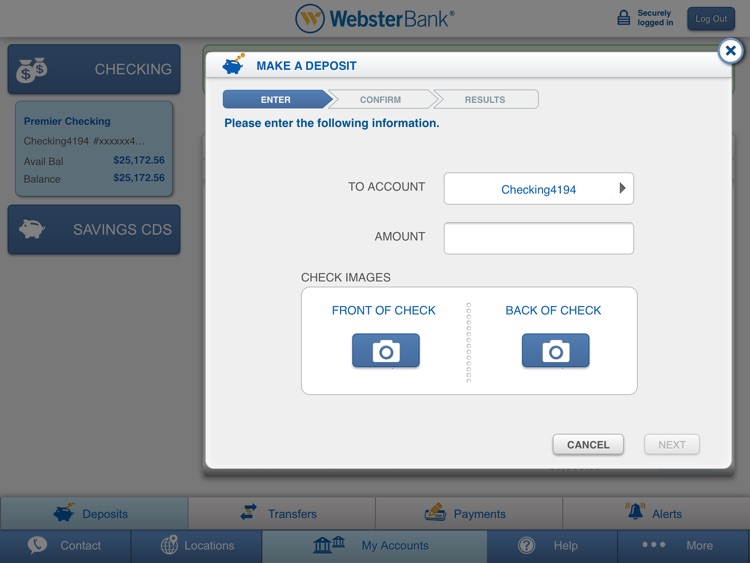
Task: Open More label in bottom bar
Action: point(699,545)
